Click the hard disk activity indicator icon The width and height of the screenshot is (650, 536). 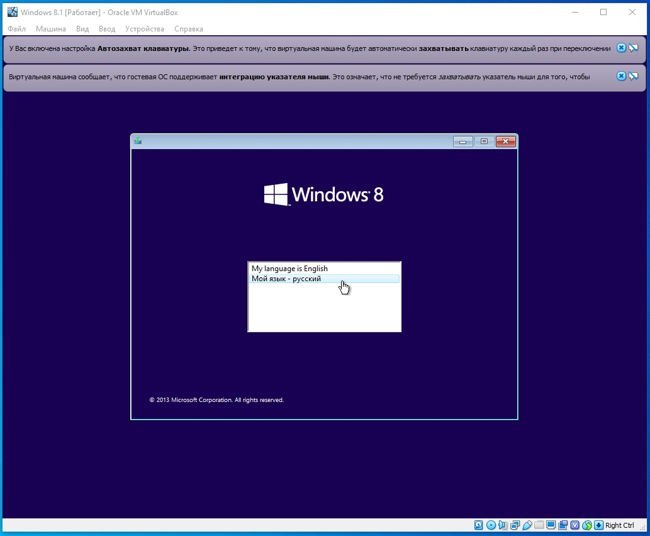[x=478, y=525]
